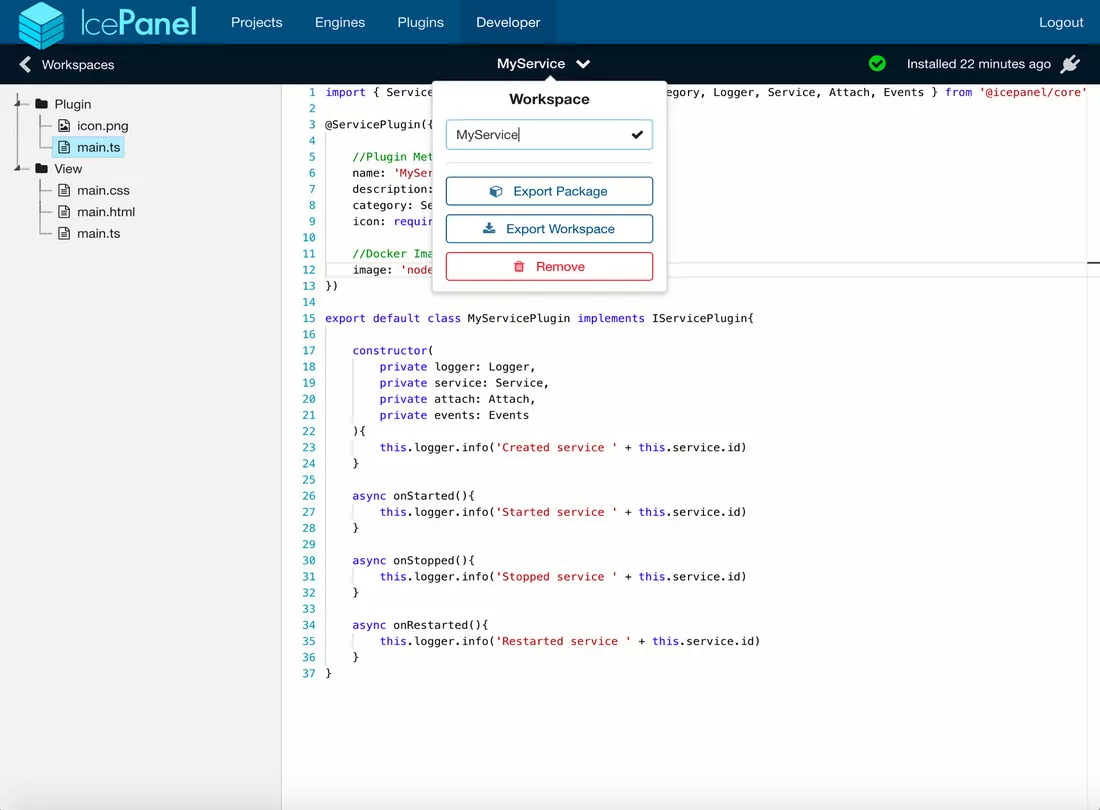
Task: Open the MyService dropdown in the header
Action: 582,62
